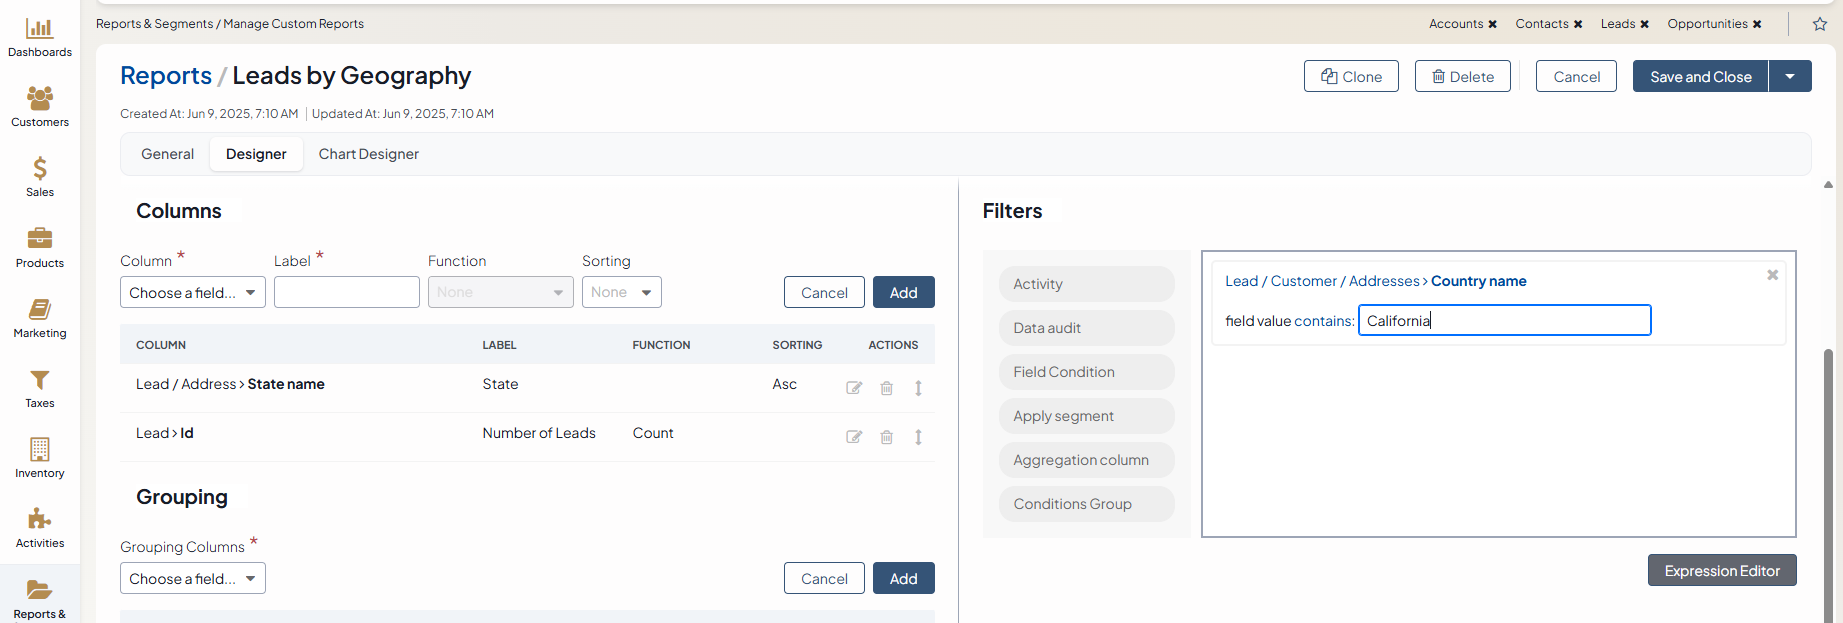Edit the State name column row

[x=854, y=388]
